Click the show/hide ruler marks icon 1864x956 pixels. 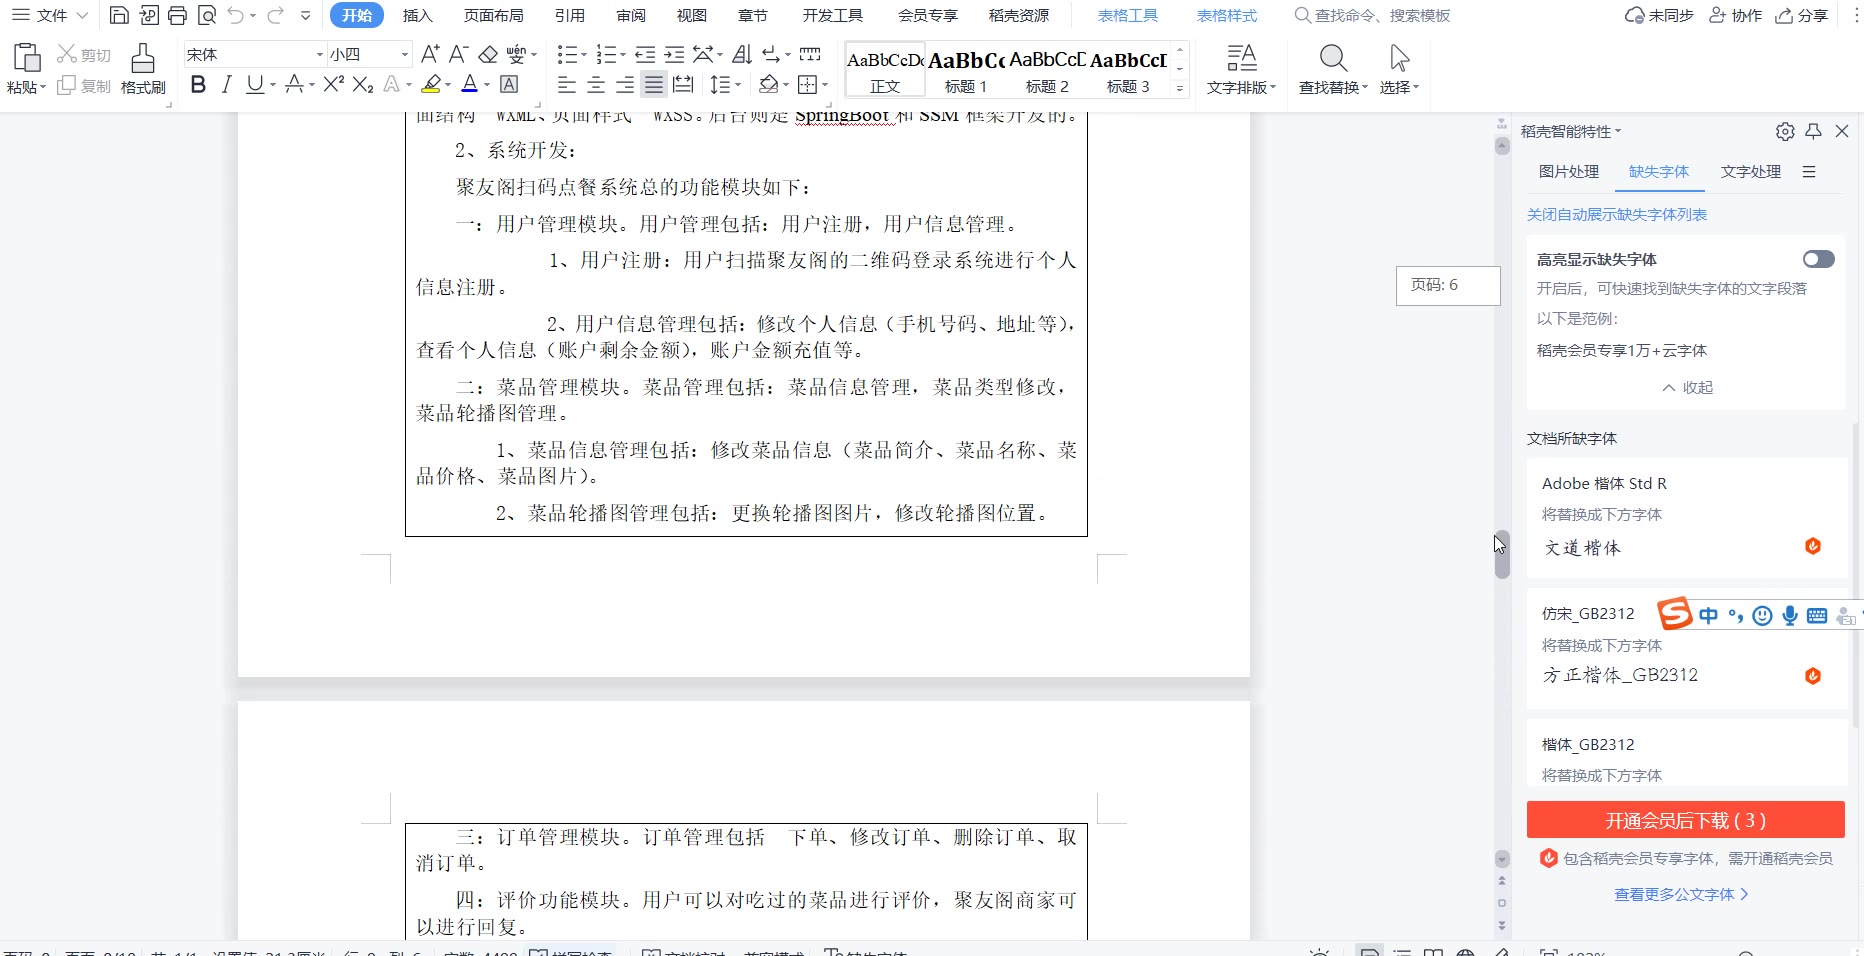(810, 54)
